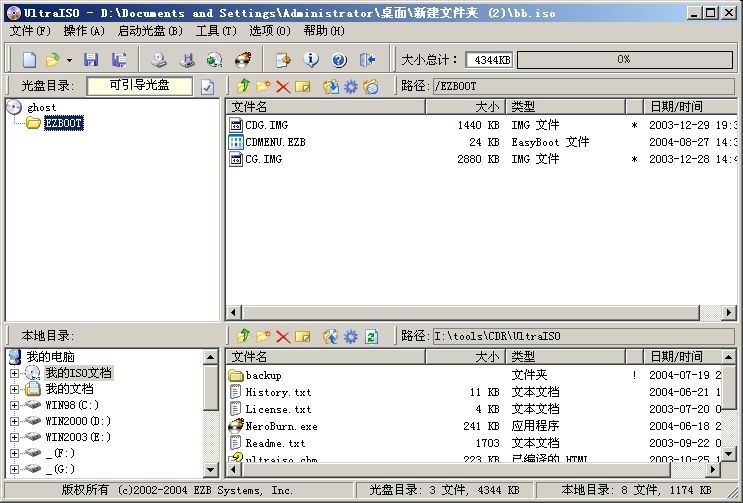Viewport: 743px width, 503px height.
Task: Select 我的电脑 in local tree
Action: point(50,357)
